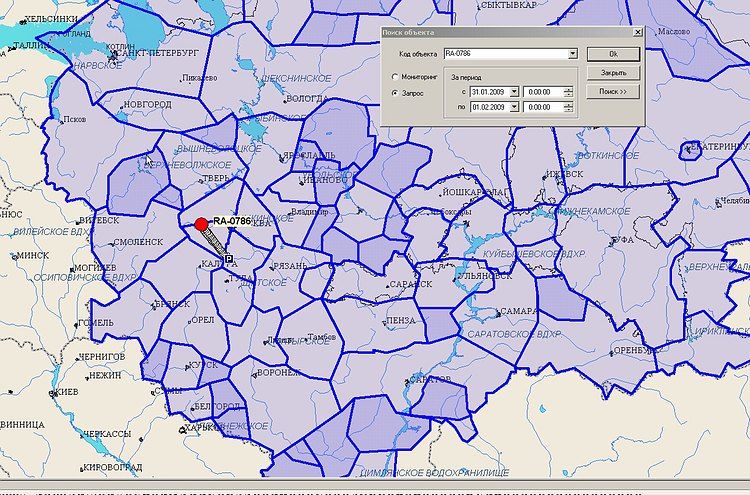Open the start date 31.01.2009 dropdown
Image resolution: width=750 pixels, height=495 pixels.
[513, 92]
